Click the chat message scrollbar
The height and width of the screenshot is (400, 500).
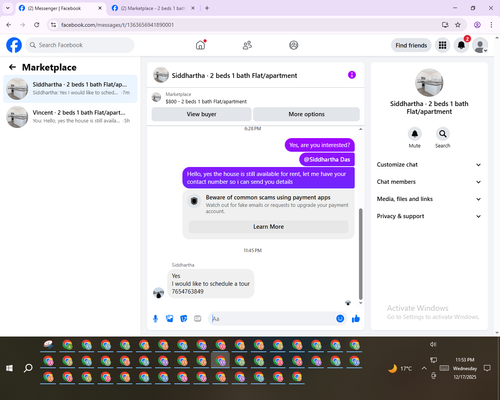(360, 253)
